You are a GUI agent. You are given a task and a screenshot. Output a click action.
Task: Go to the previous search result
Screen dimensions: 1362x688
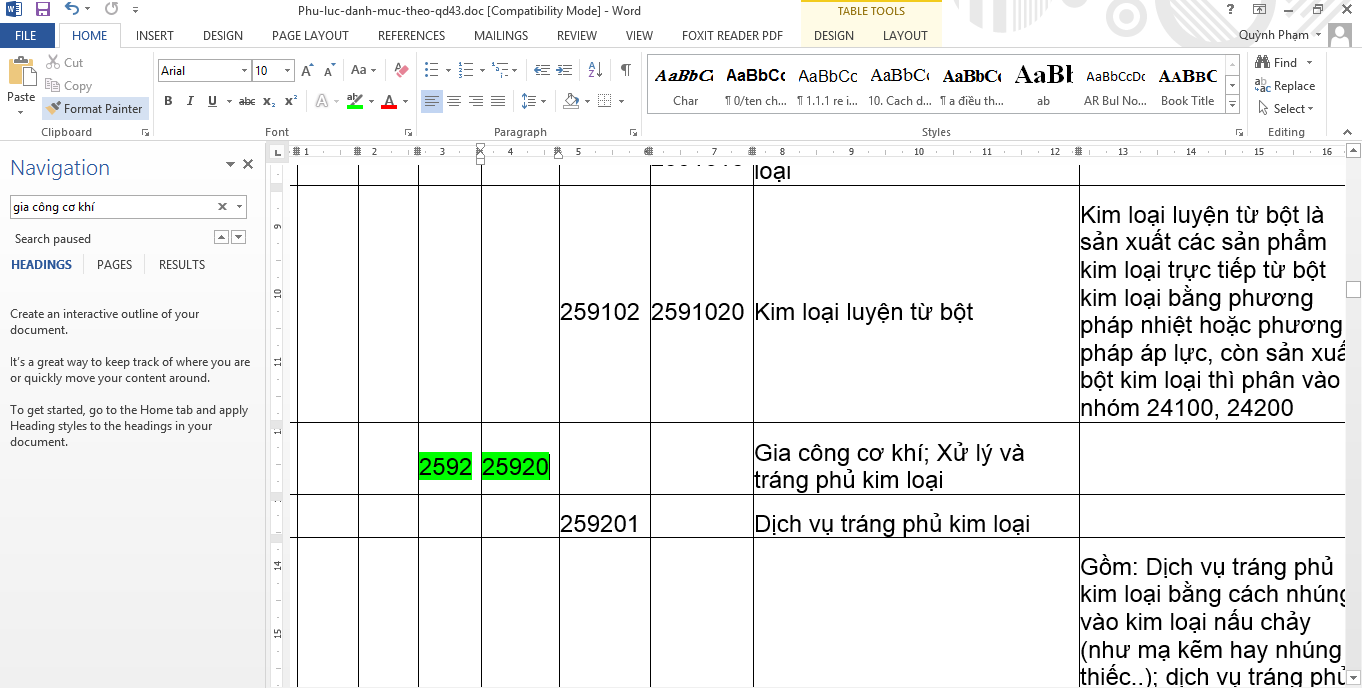point(222,237)
